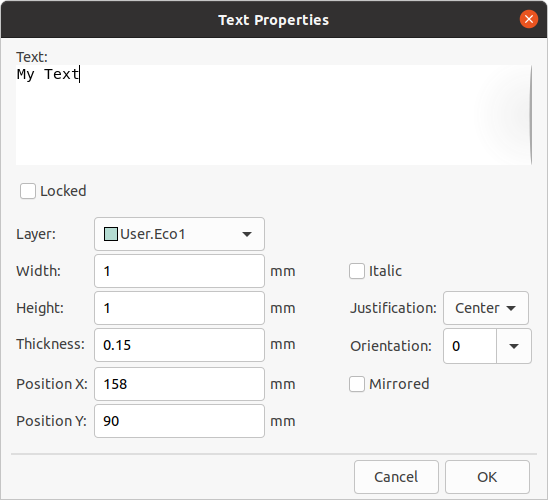Click the Thickness field showing 0.15
Image resolution: width=548 pixels, height=500 pixels.
point(179,345)
